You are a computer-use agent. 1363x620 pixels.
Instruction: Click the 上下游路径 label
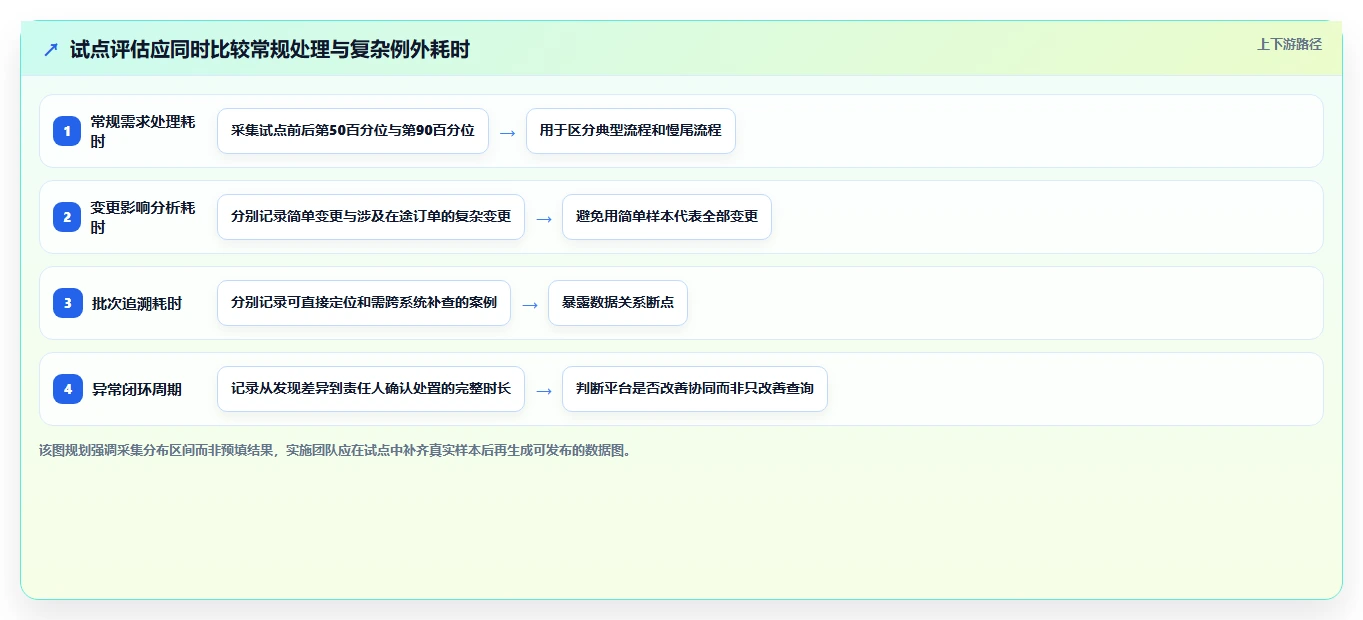click(x=1289, y=44)
